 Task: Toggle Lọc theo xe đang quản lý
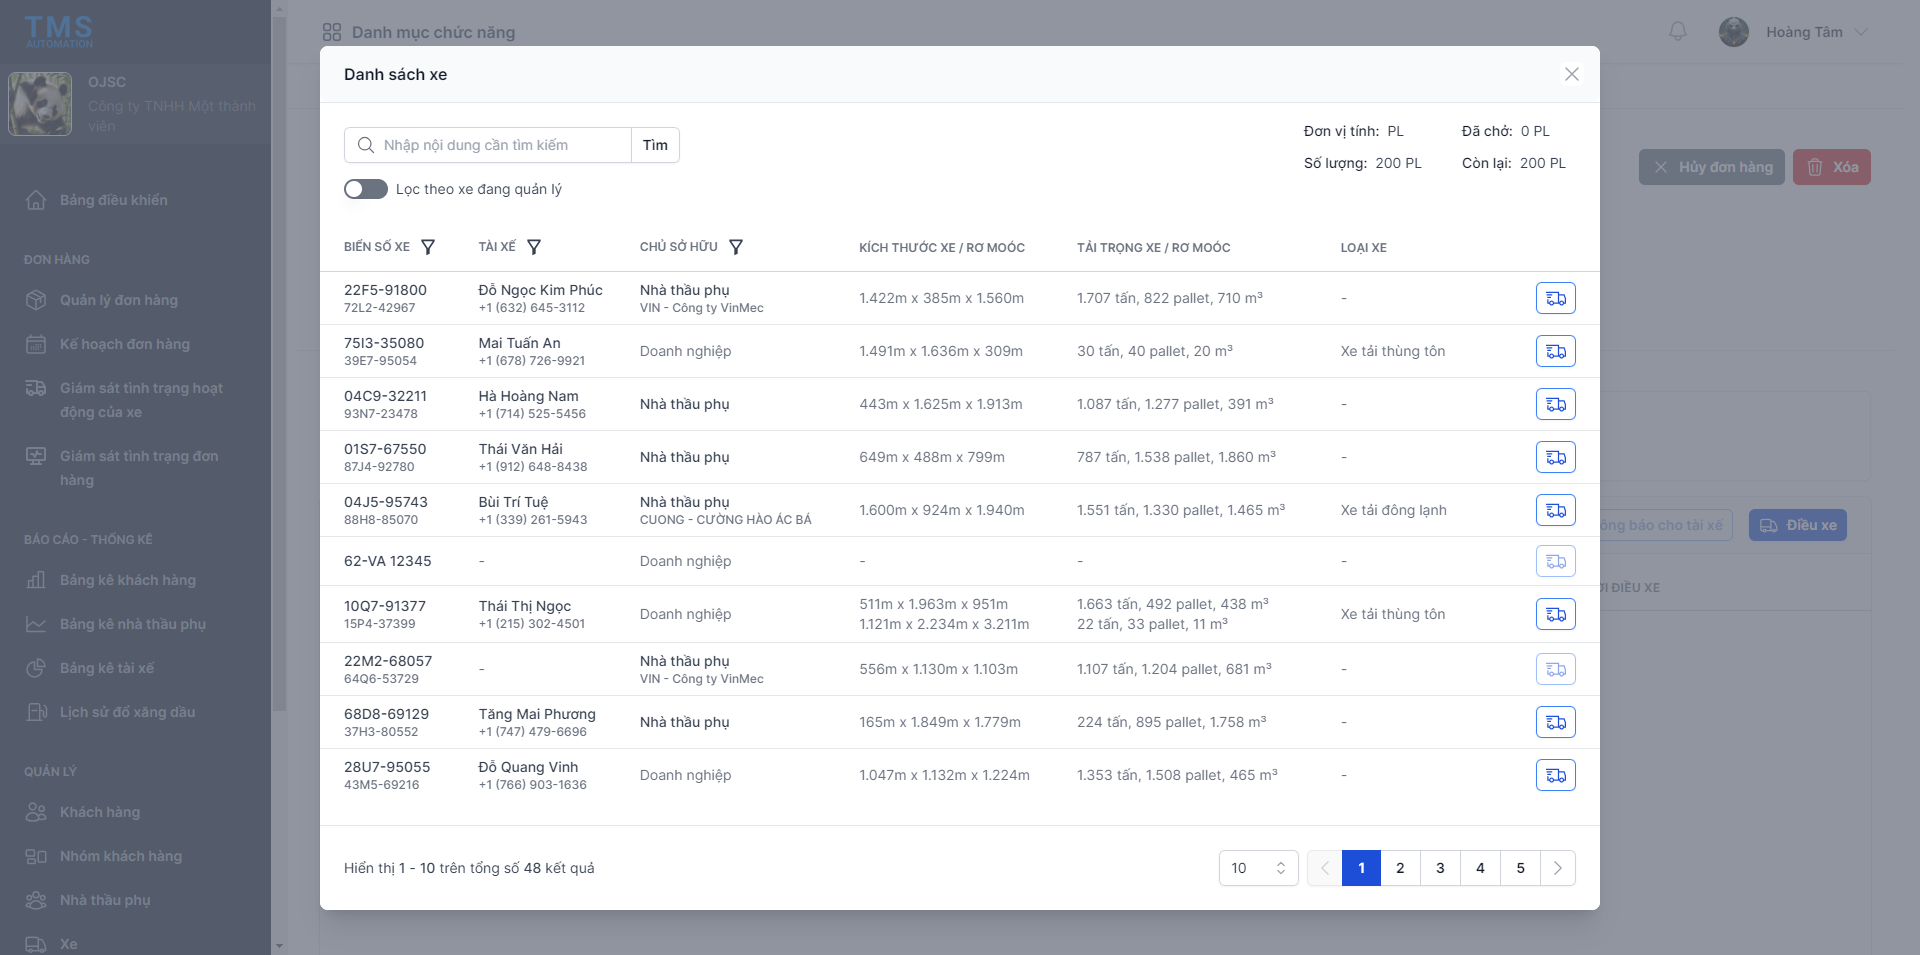[366, 189]
